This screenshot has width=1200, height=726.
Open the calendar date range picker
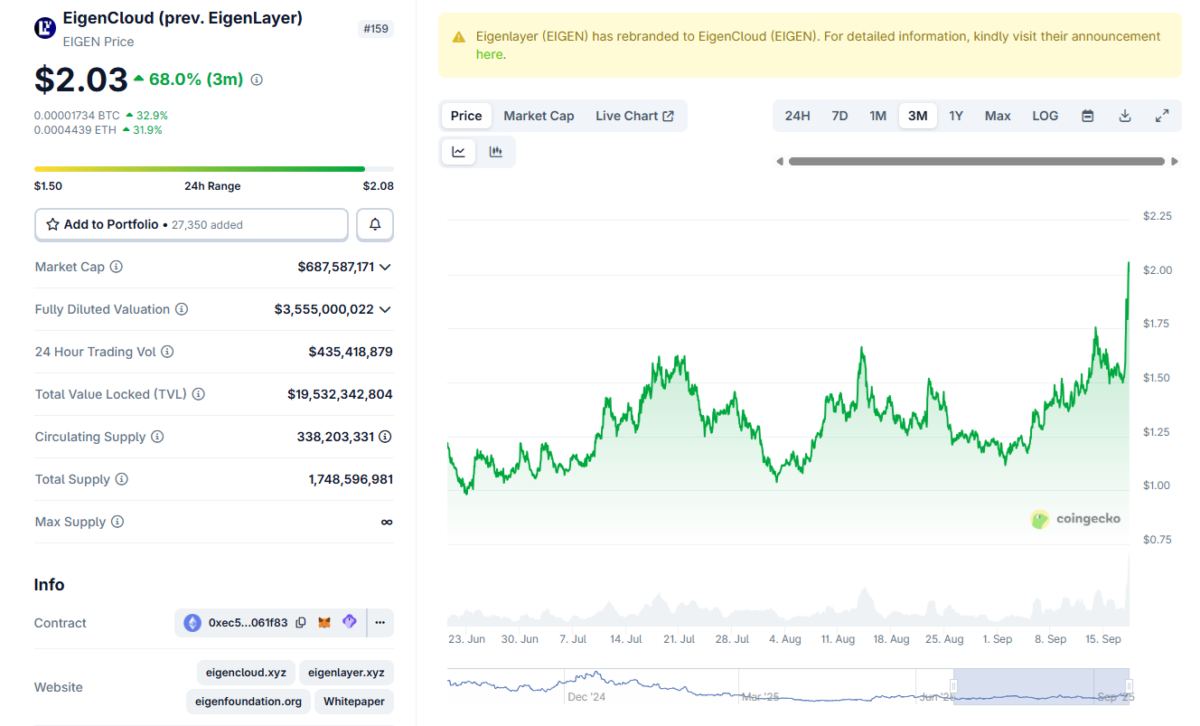click(1087, 115)
